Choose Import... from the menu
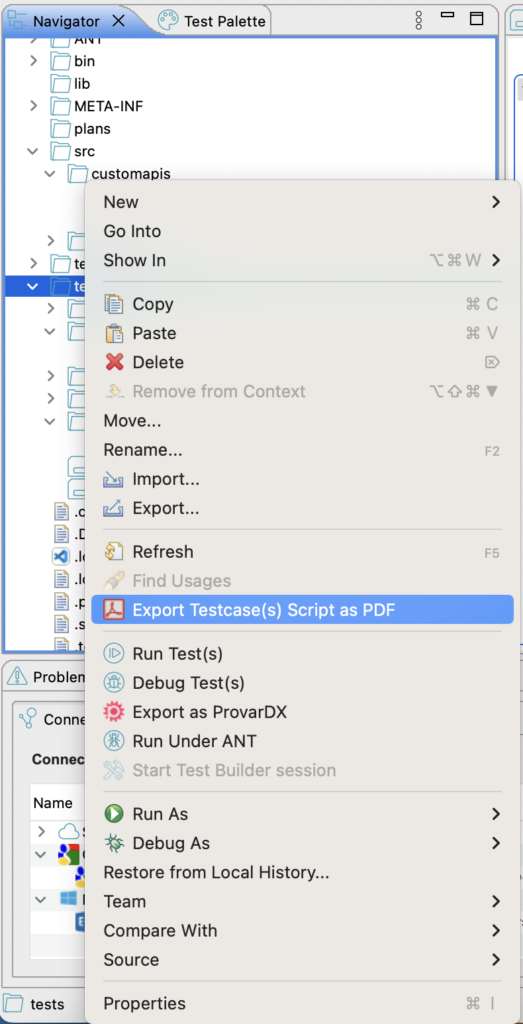The width and height of the screenshot is (523, 1024). 302,479
